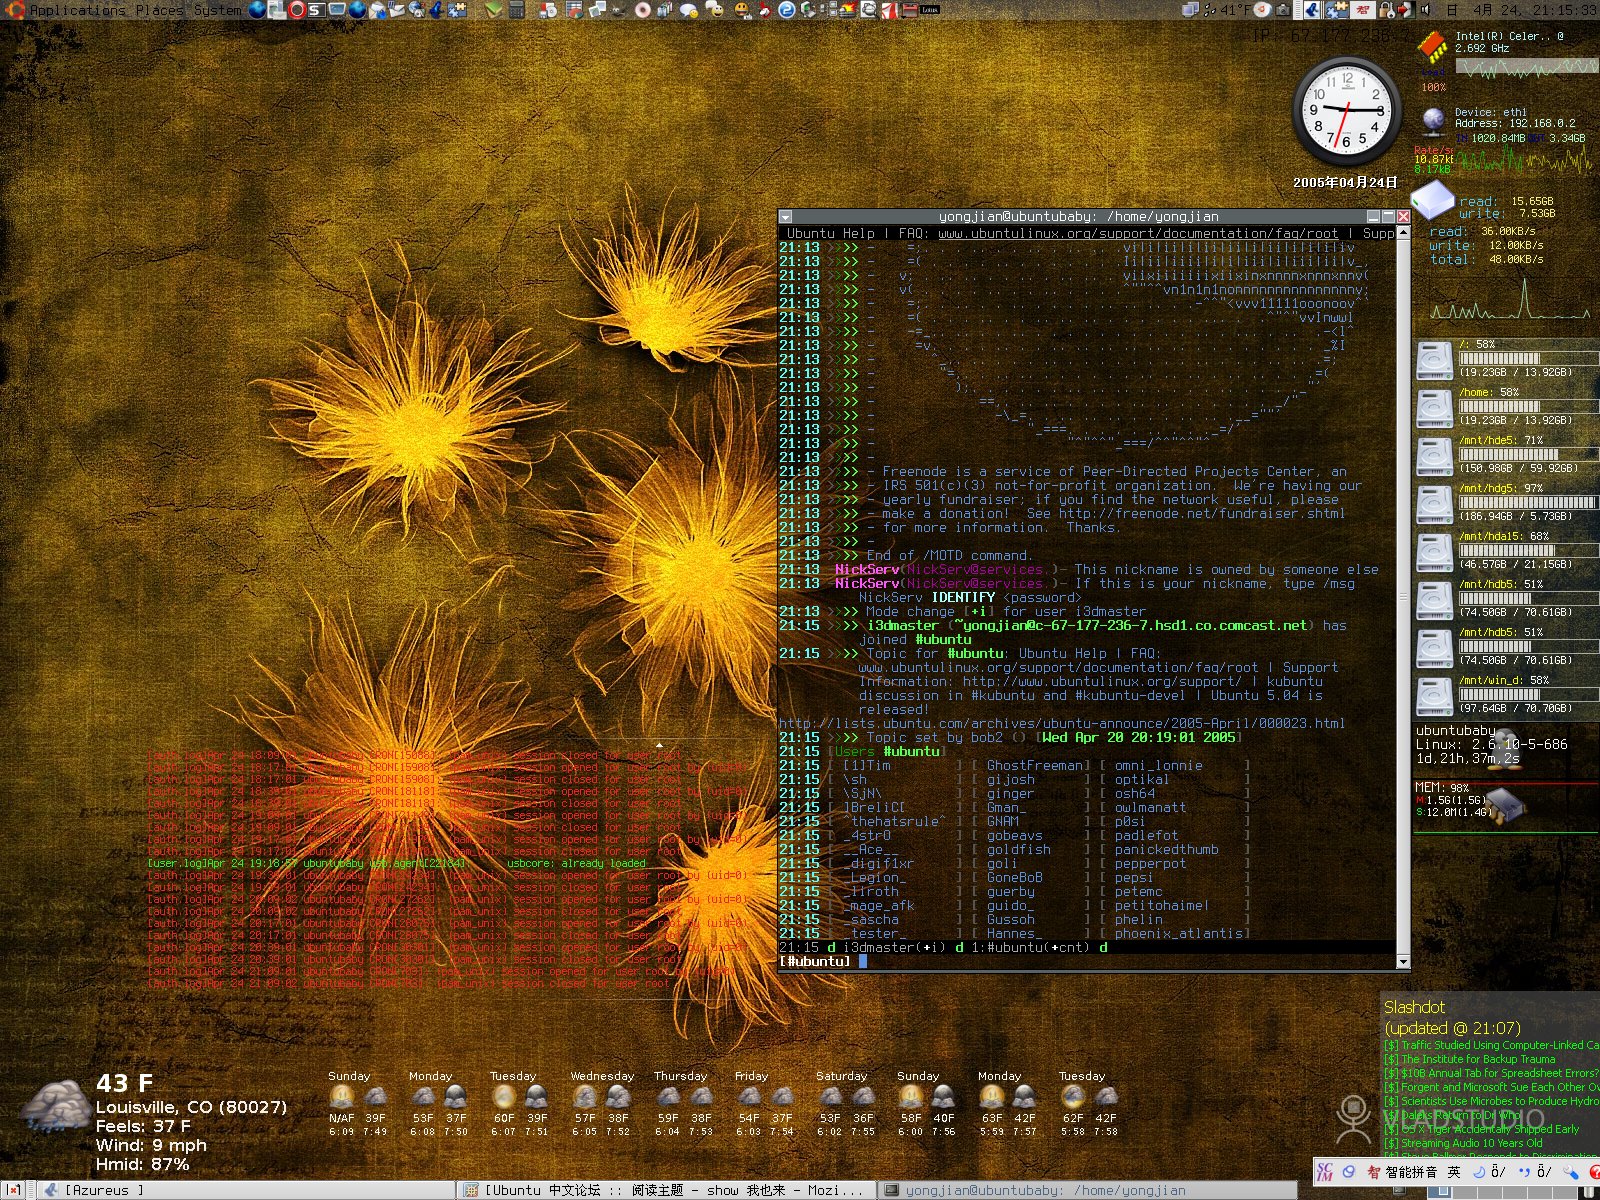The height and width of the screenshot is (1200, 1600).
Task: Open the volume control speaker icon
Action: tap(1425, 10)
